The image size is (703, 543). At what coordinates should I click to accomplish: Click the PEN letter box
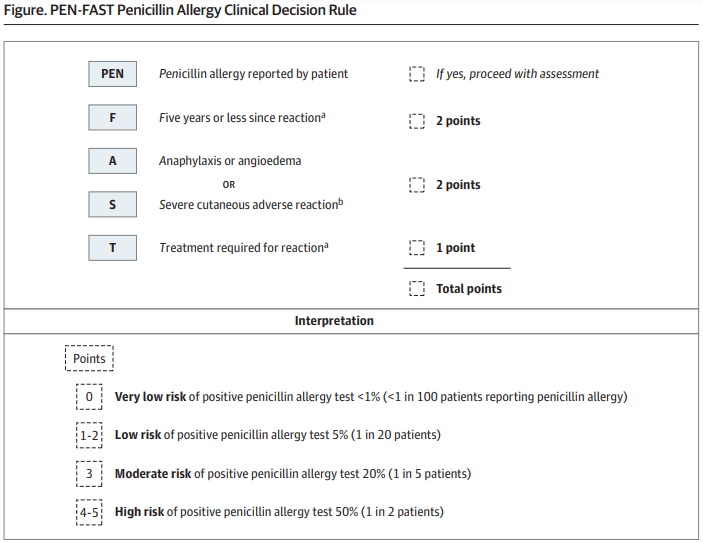coord(112,74)
